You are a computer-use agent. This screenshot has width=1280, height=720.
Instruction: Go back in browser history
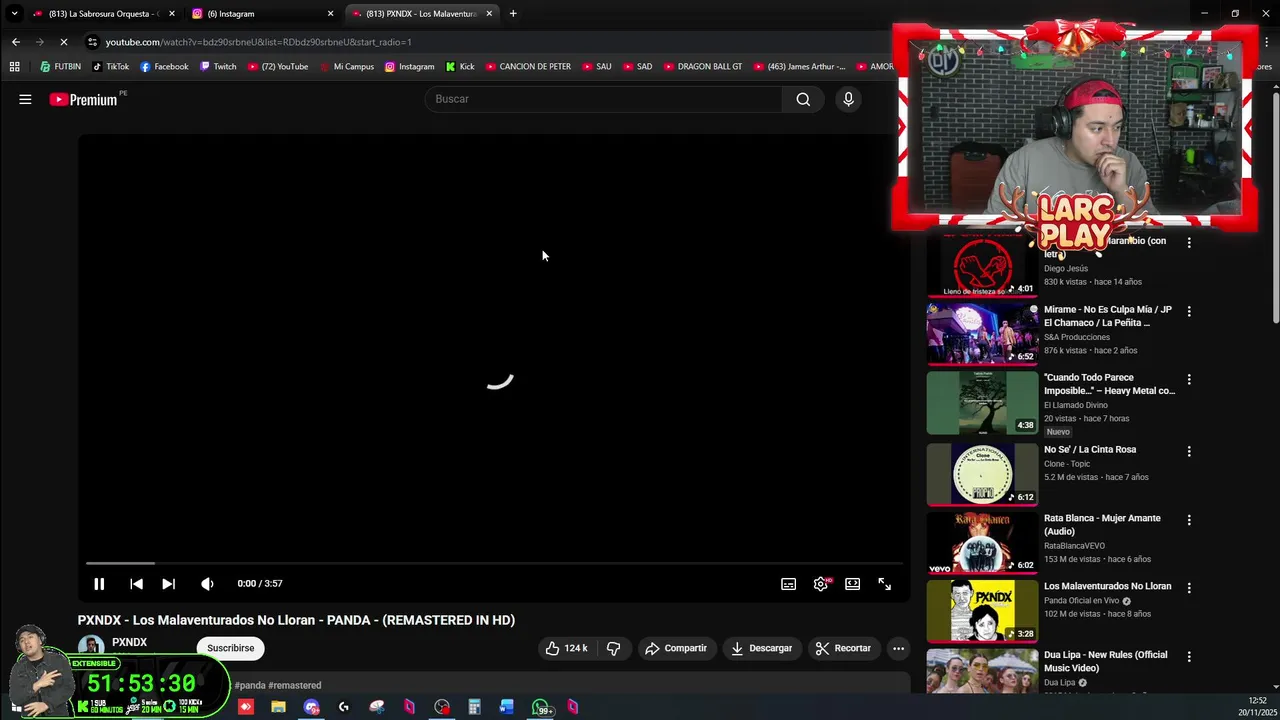pyautogui.click(x=16, y=42)
